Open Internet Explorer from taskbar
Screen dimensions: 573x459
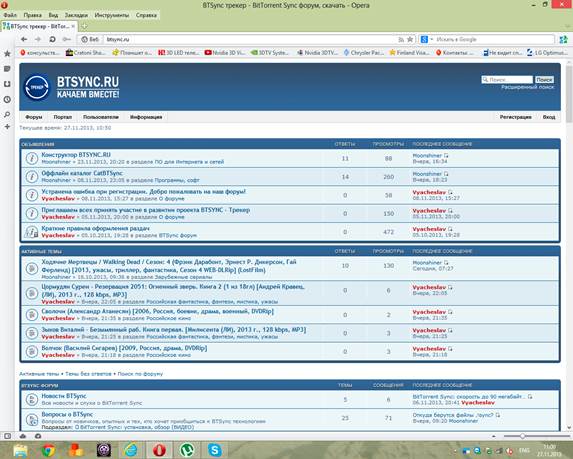tap(131, 450)
